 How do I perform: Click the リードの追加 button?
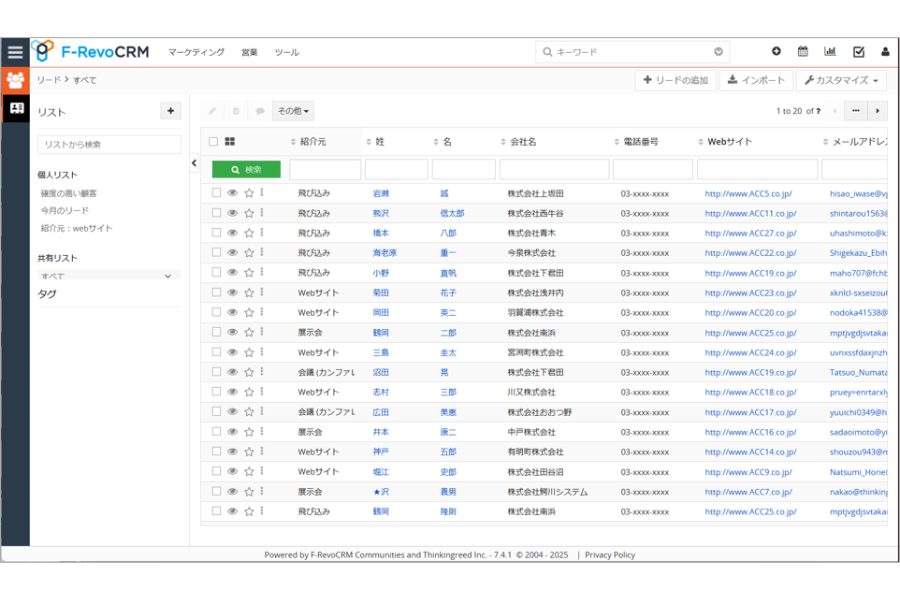point(676,80)
